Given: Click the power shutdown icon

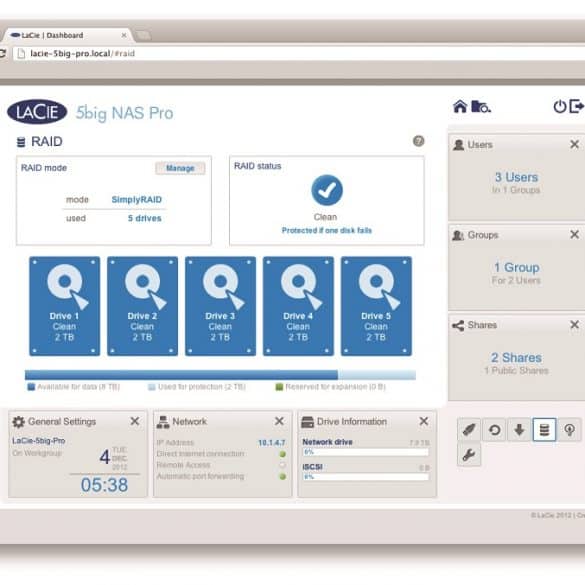Looking at the screenshot, I should (x=560, y=107).
